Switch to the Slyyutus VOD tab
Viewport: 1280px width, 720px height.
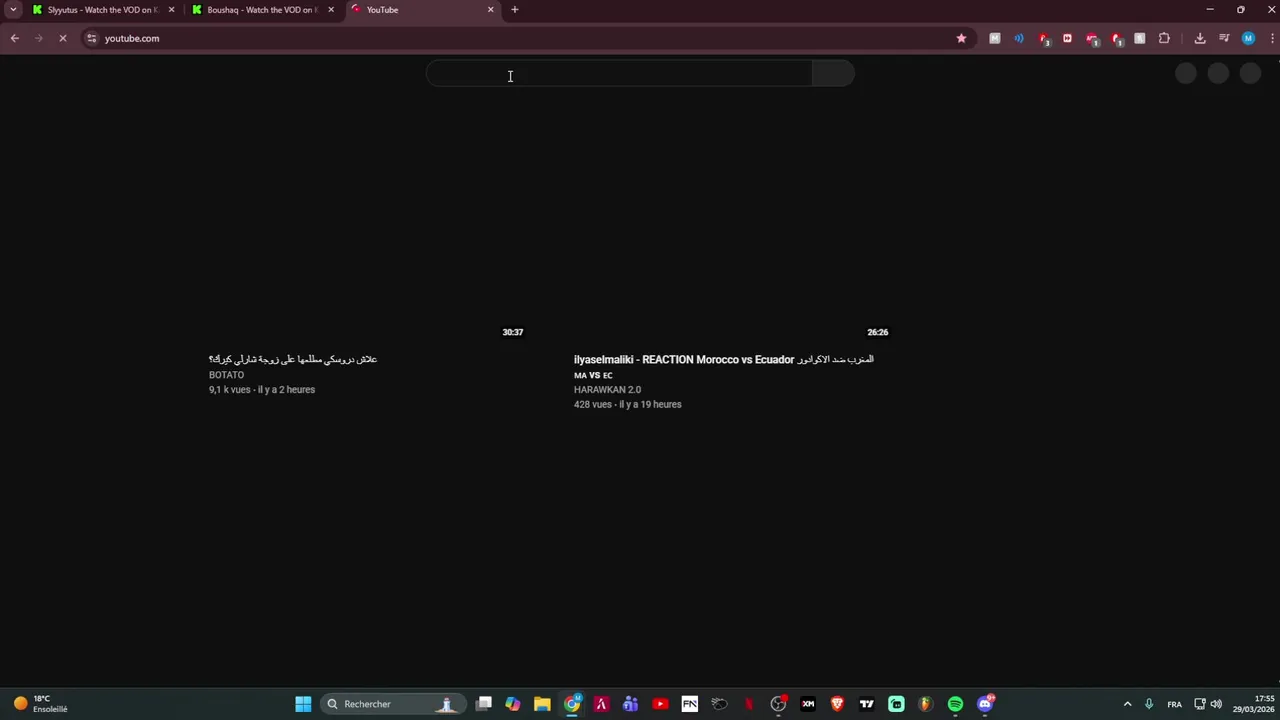[x=103, y=10]
